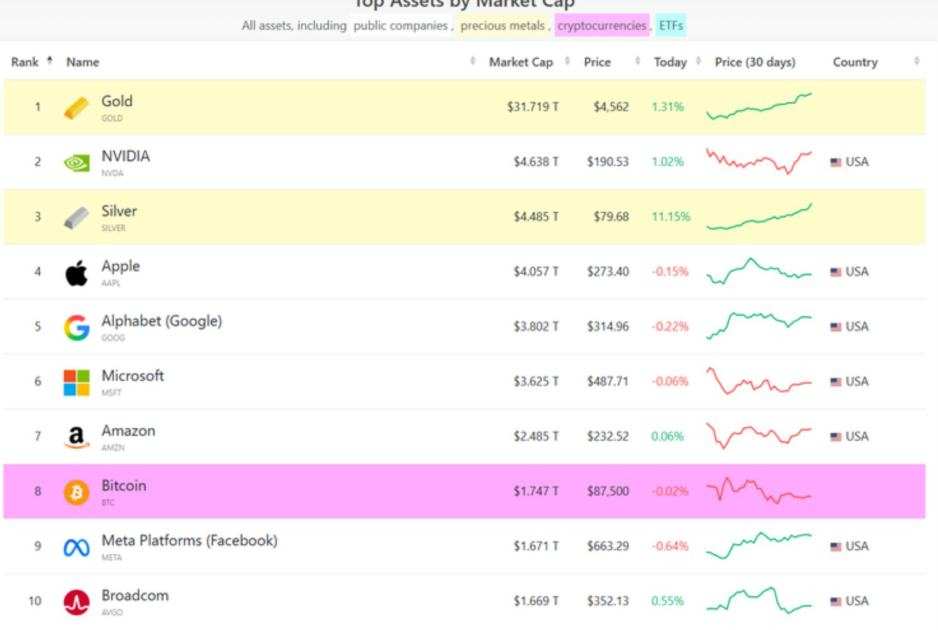Sort table by Today change column
The height and width of the screenshot is (630, 938).
pos(670,62)
